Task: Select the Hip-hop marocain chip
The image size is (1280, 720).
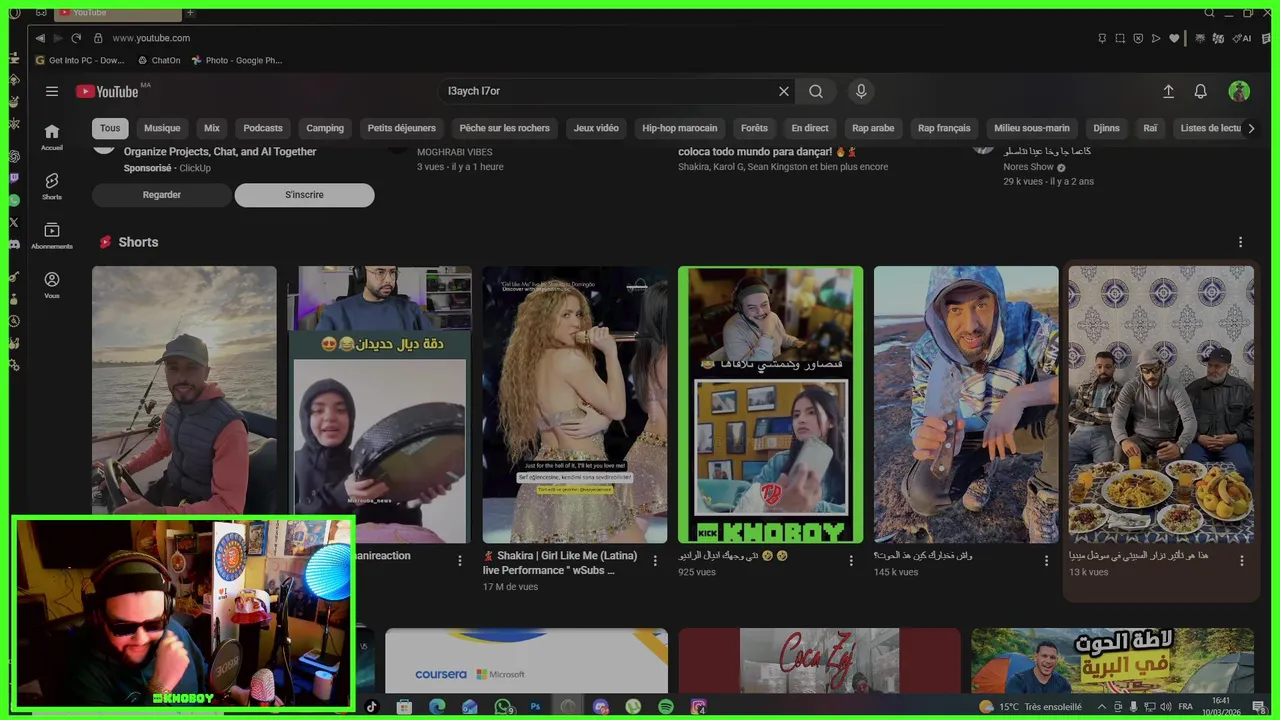Action: (680, 128)
